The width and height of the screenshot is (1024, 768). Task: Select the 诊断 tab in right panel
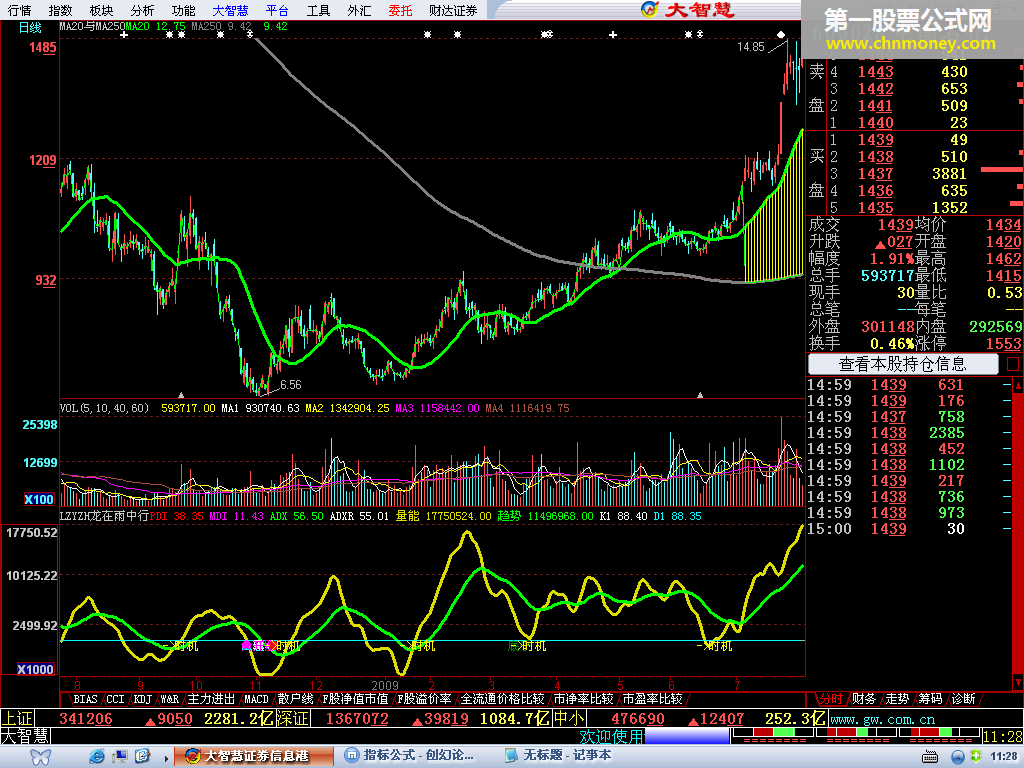tap(964, 699)
